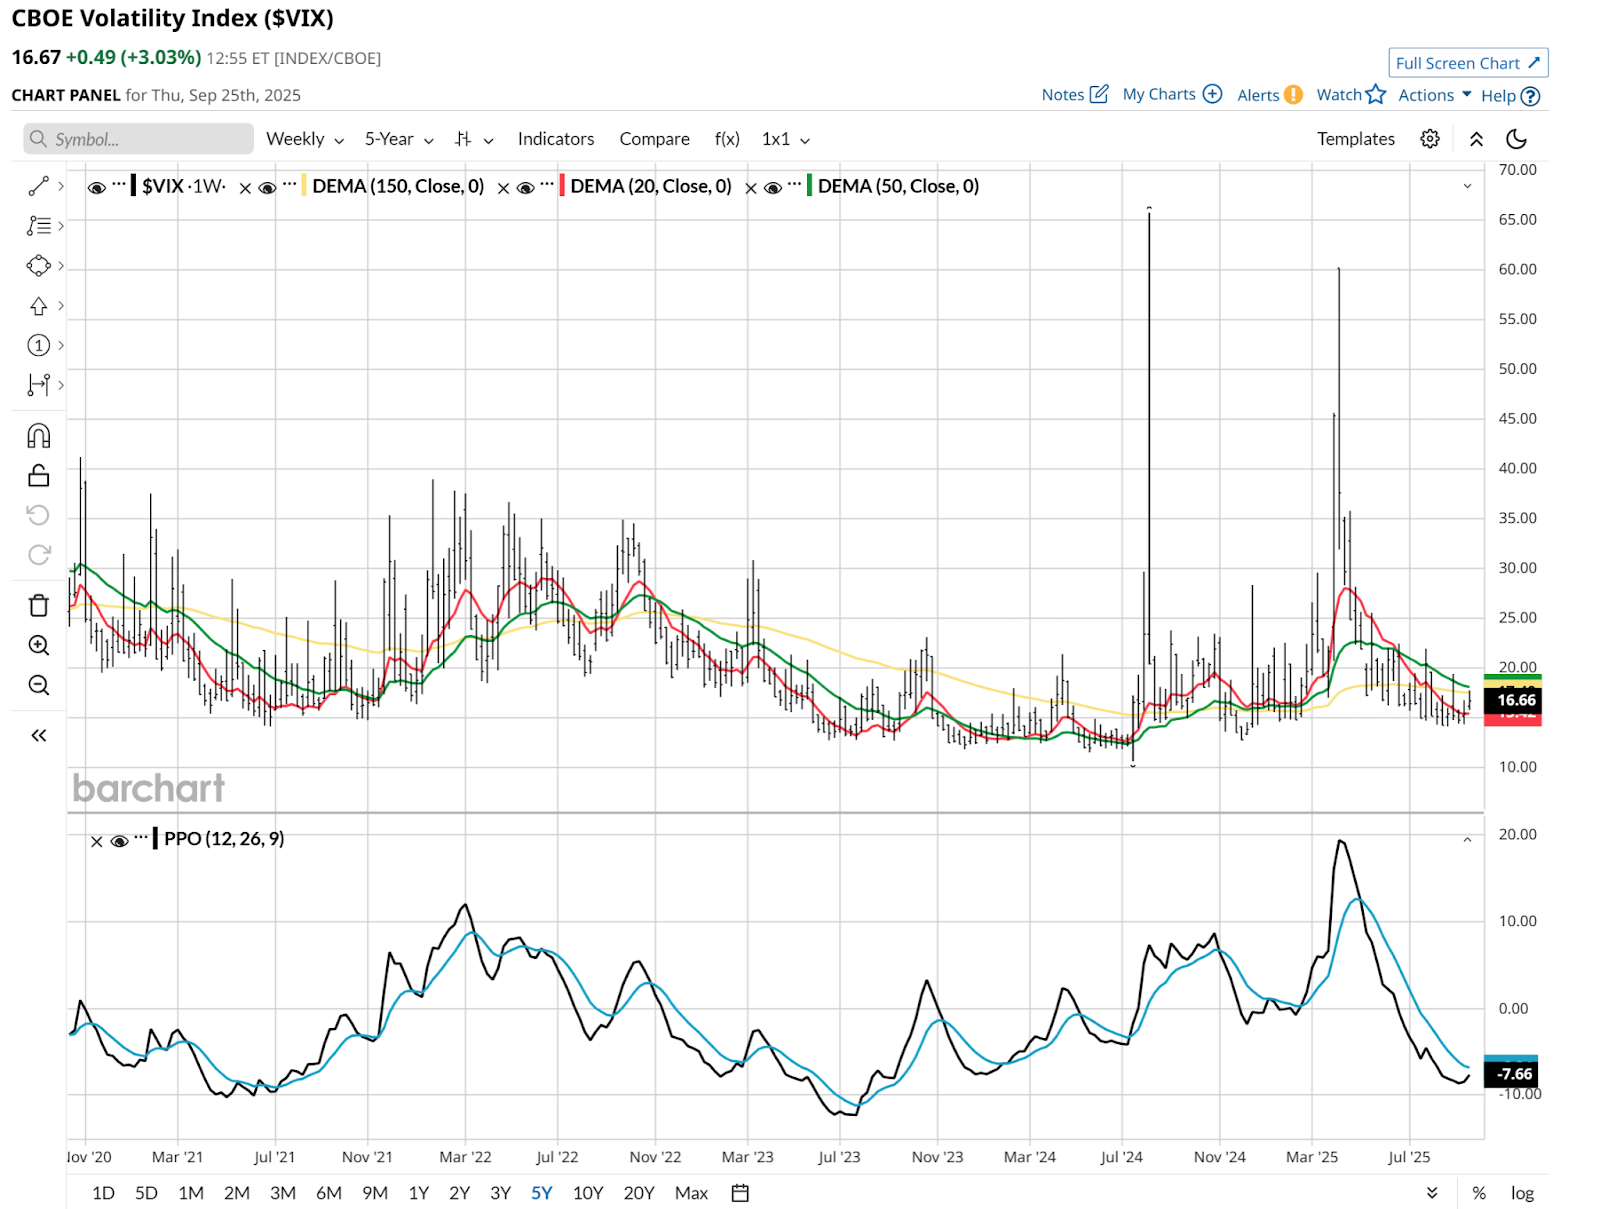Select the magnet snap tool

38,436
